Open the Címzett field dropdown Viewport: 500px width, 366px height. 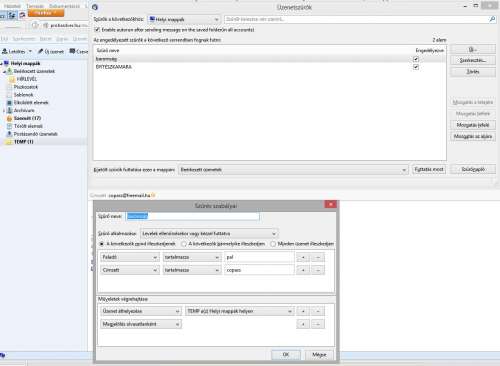pyautogui.click(x=129, y=270)
